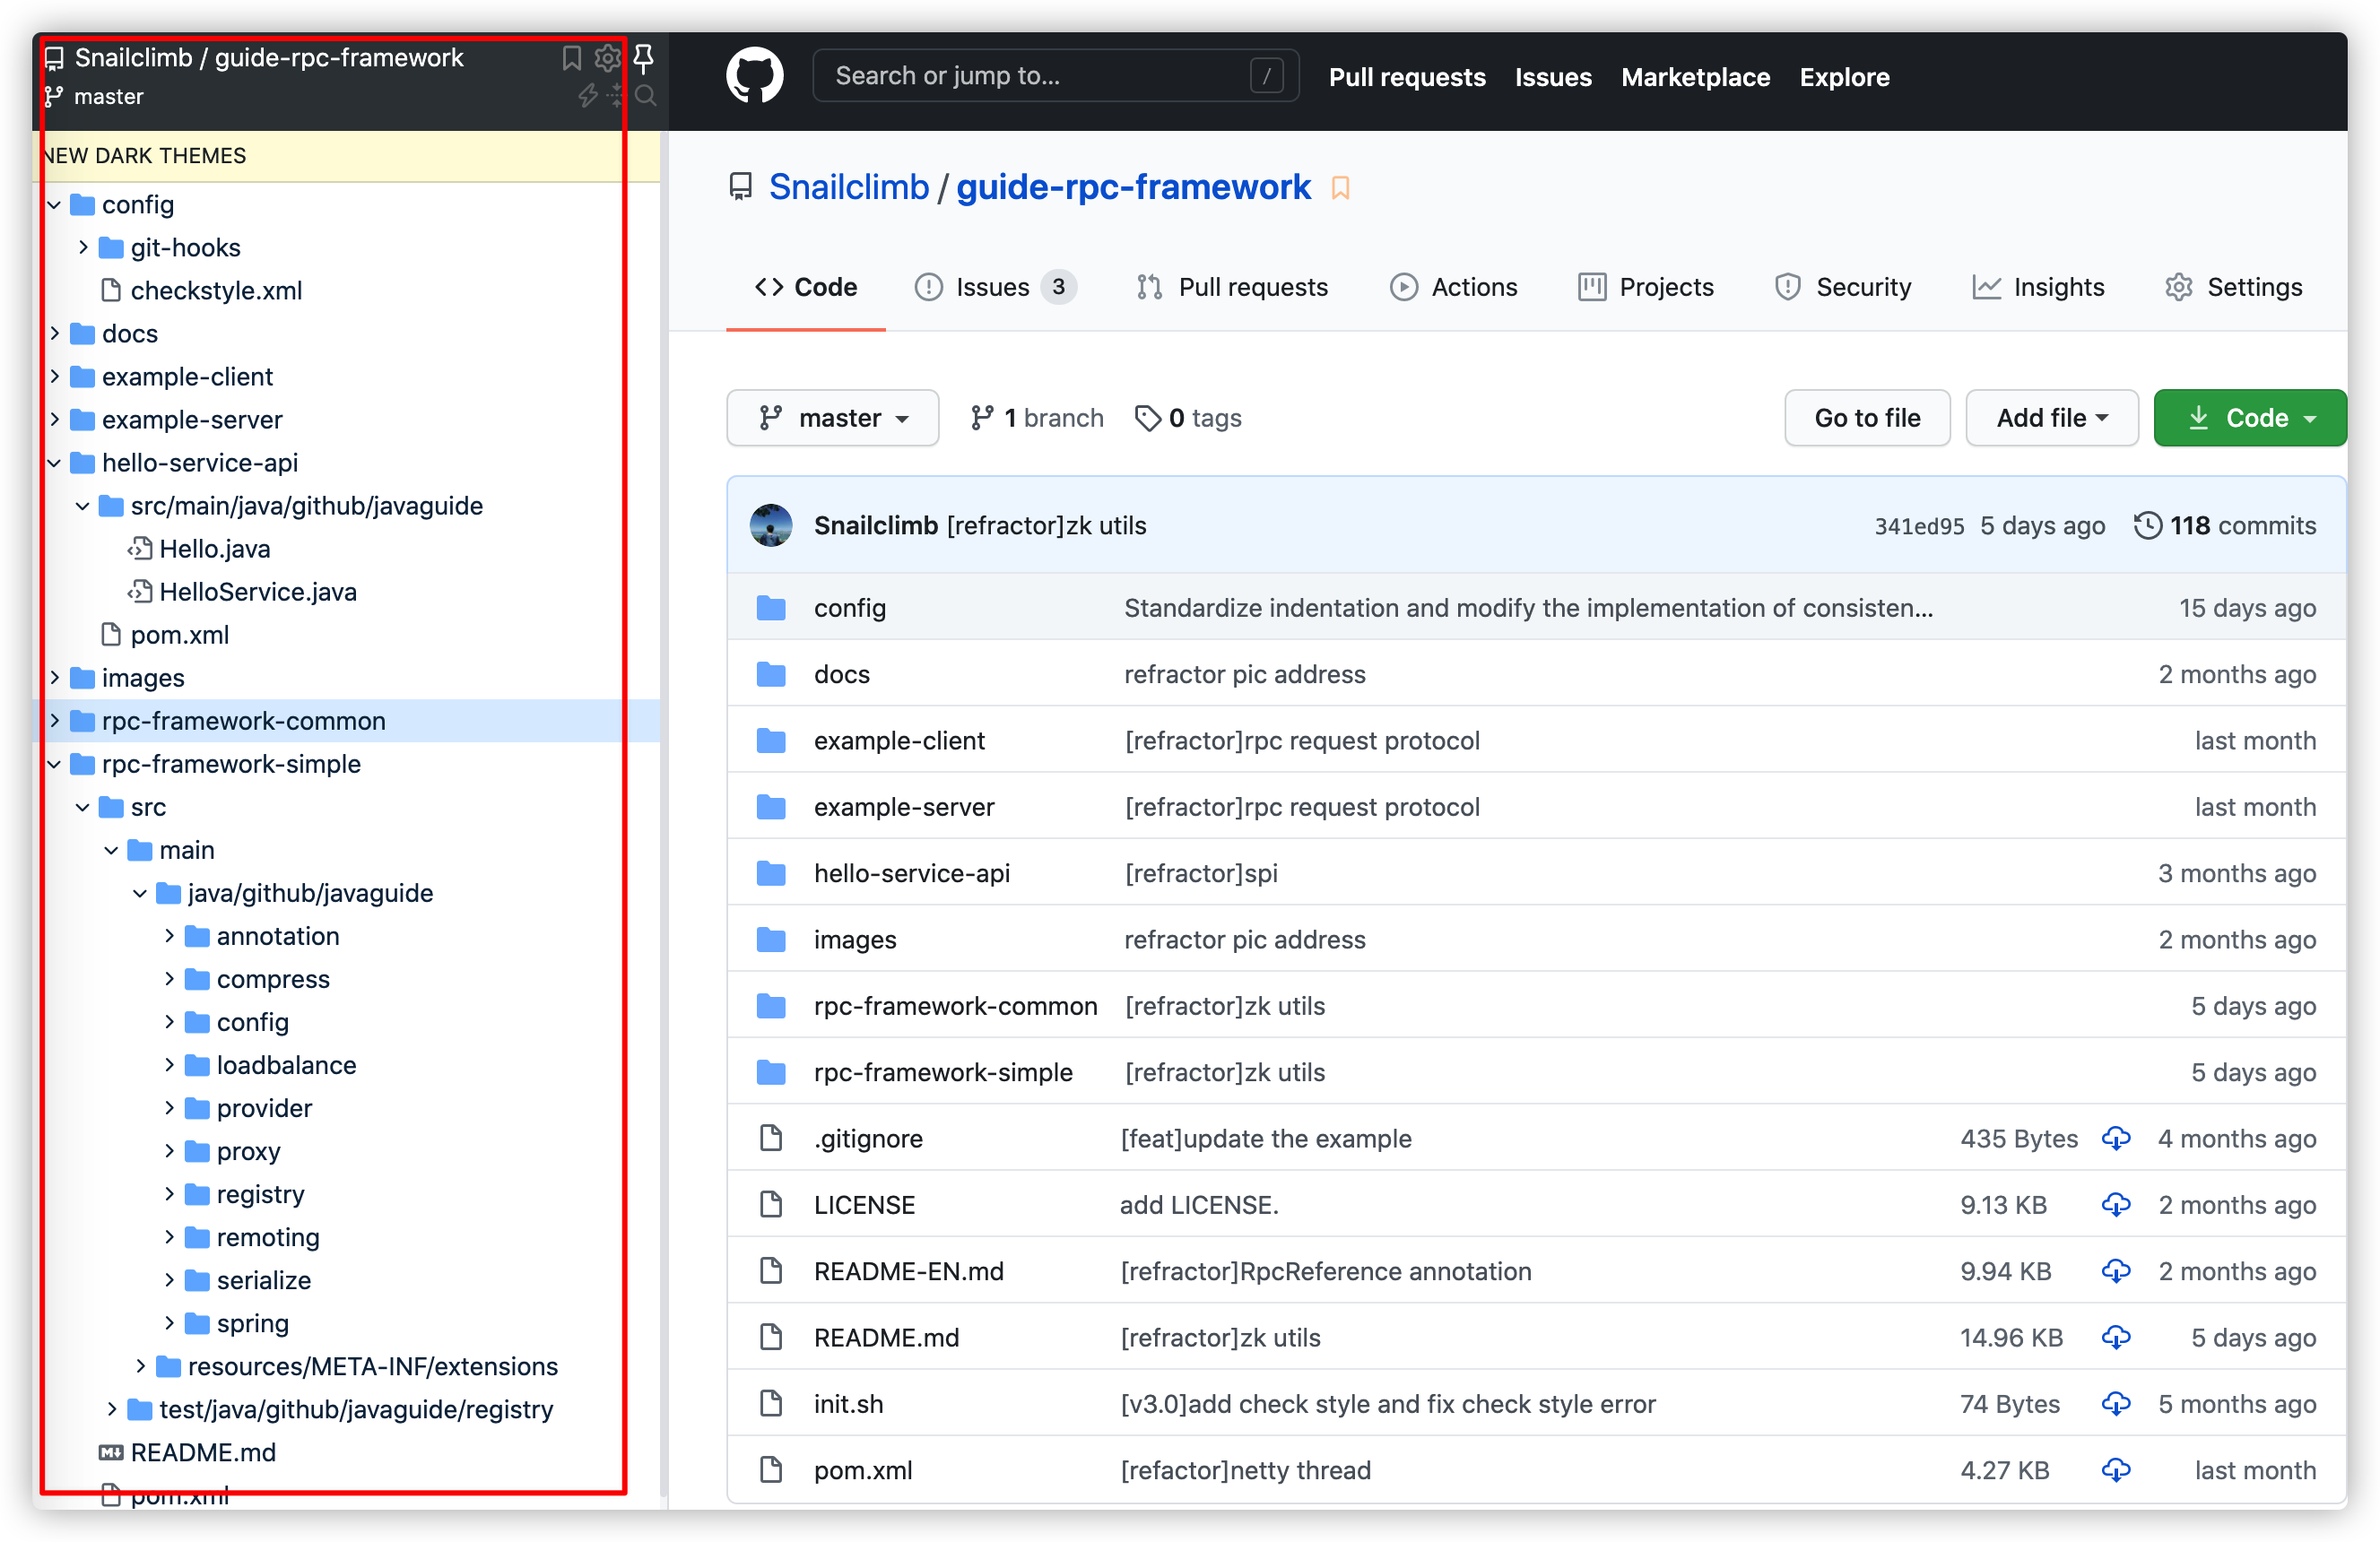The image size is (2380, 1542).
Task: Click the GitHub home/octocat icon
Action: (x=756, y=74)
